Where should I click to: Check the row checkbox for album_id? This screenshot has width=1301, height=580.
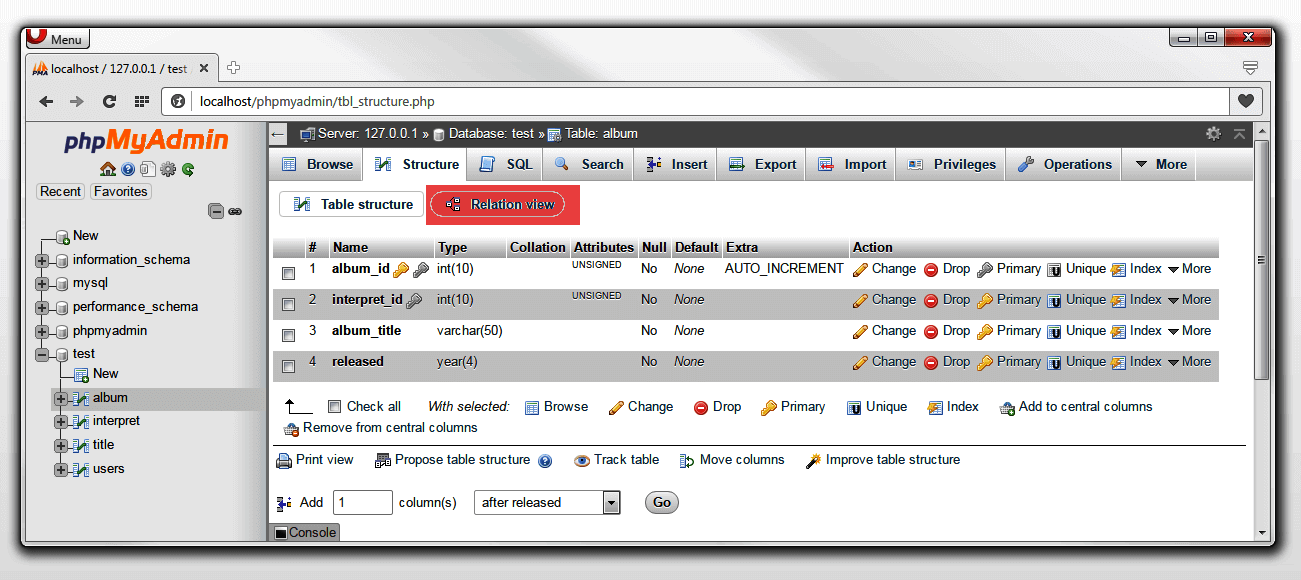click(x=288, y=272)
